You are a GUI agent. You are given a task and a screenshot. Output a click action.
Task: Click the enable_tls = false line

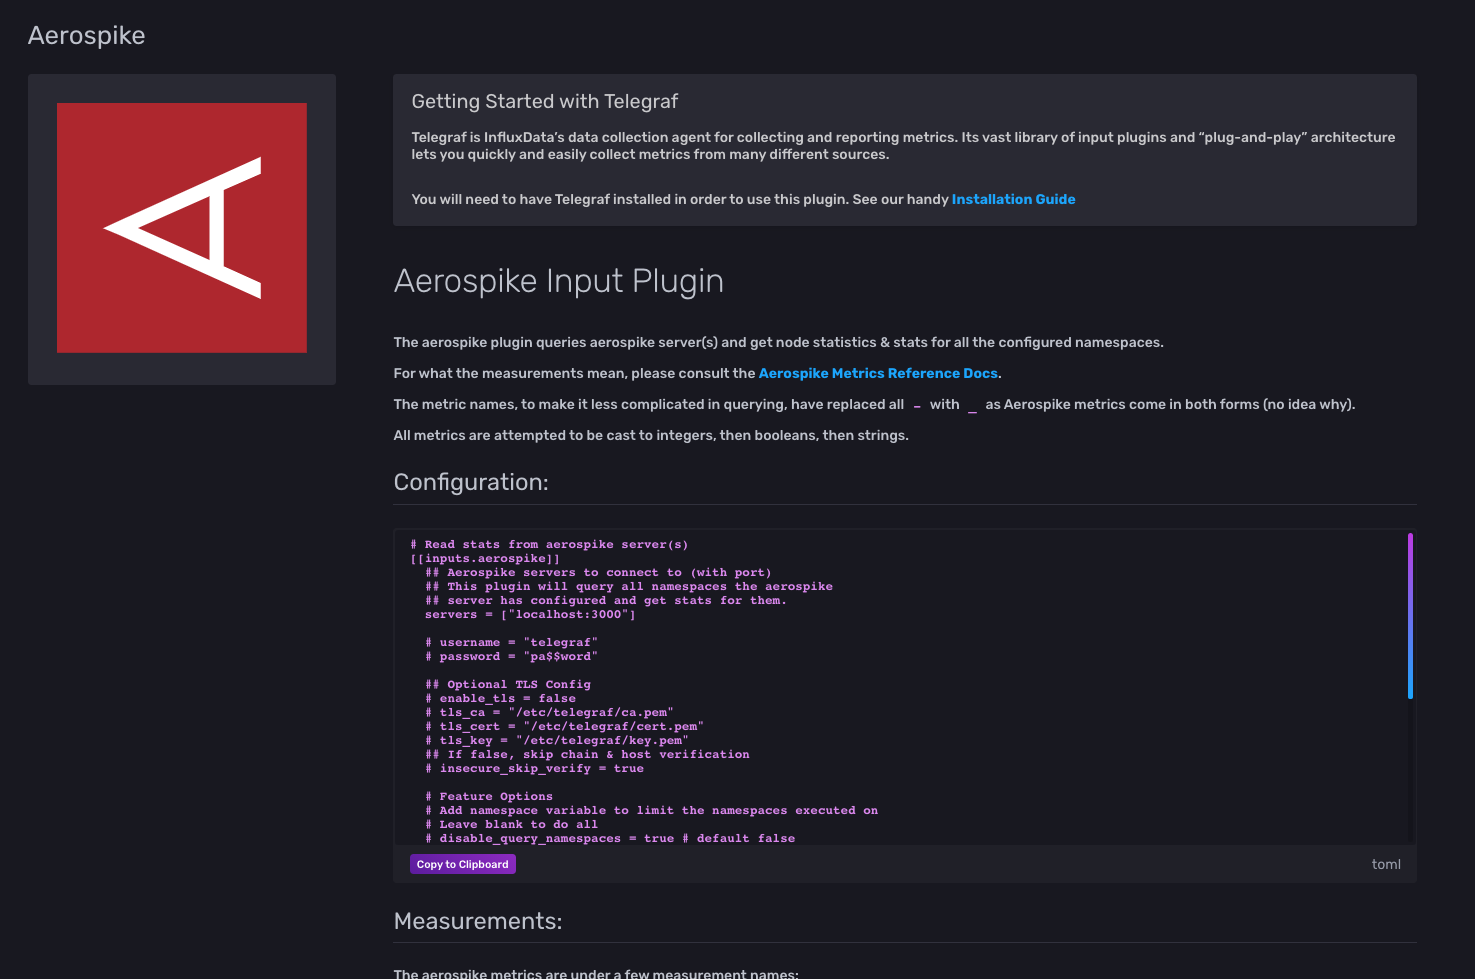point(501,698)
